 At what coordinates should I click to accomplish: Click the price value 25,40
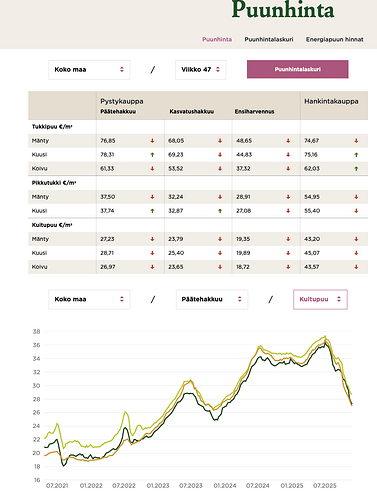tap(176, 253)
